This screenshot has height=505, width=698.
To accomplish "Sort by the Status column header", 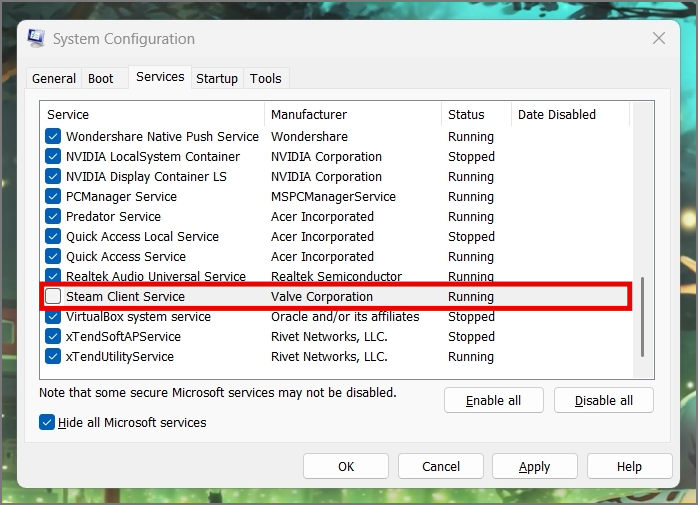I will 476,114.
